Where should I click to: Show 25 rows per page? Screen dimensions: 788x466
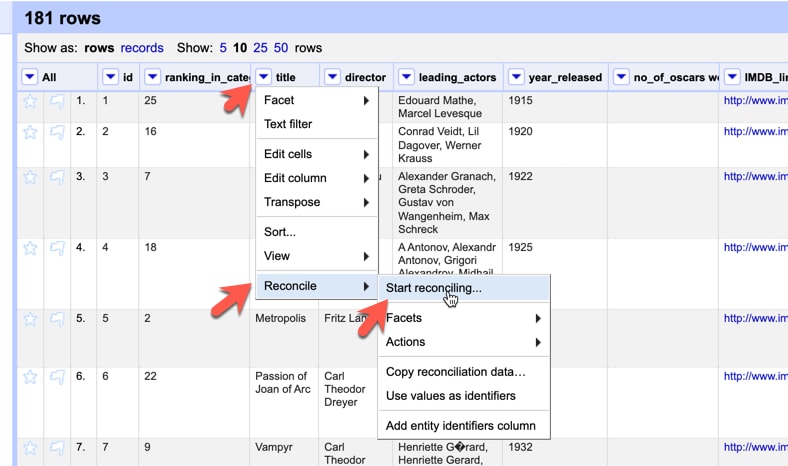260,48
